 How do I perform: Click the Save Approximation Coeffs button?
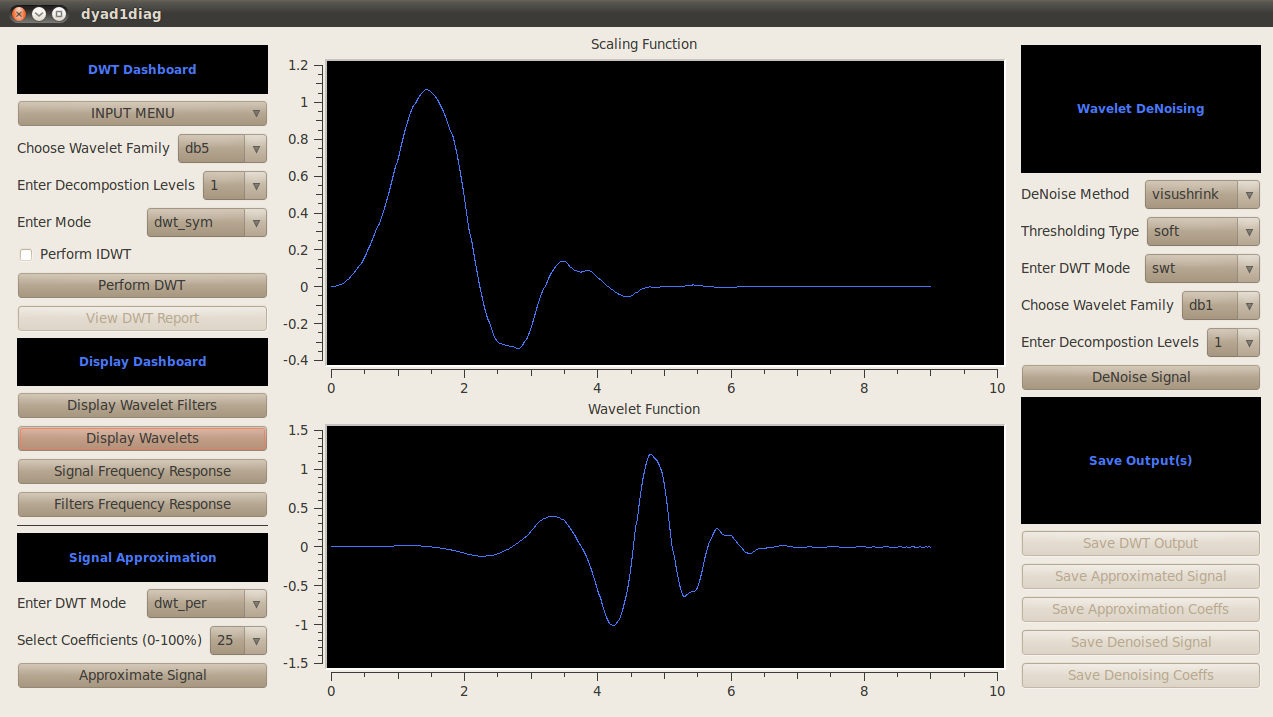coord(1140,609)
